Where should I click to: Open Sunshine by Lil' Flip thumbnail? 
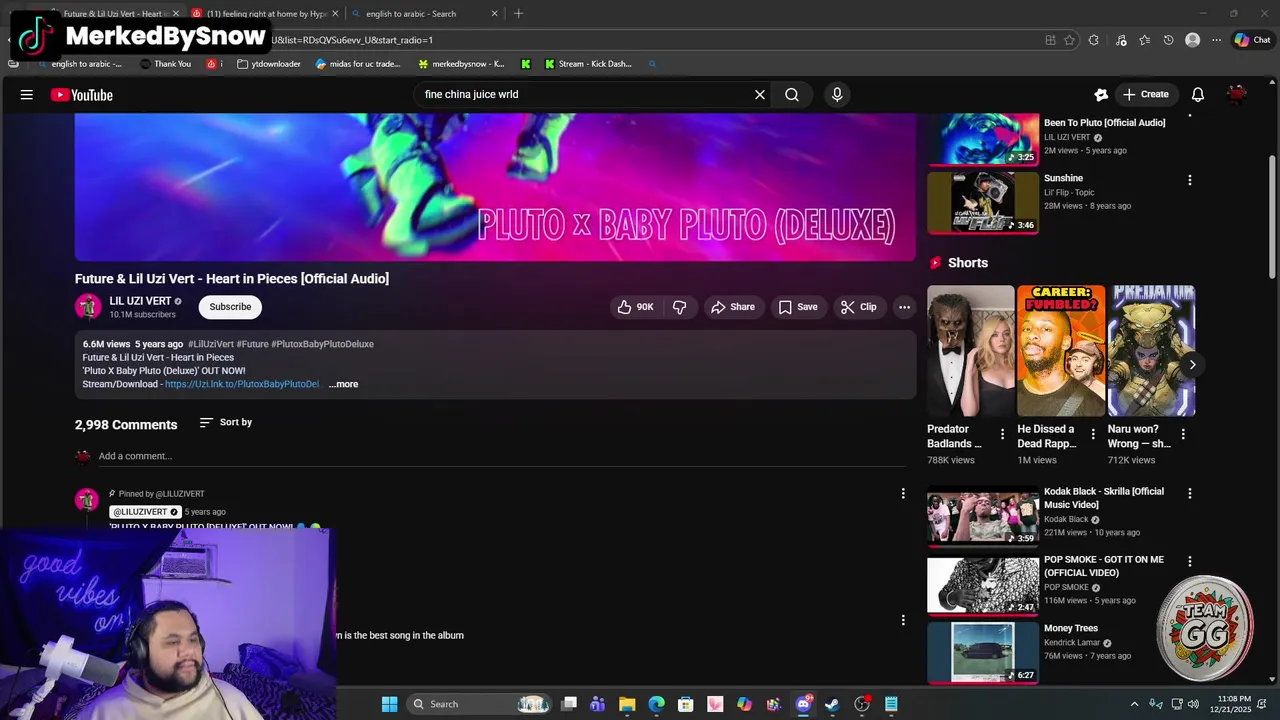[983, 203]
